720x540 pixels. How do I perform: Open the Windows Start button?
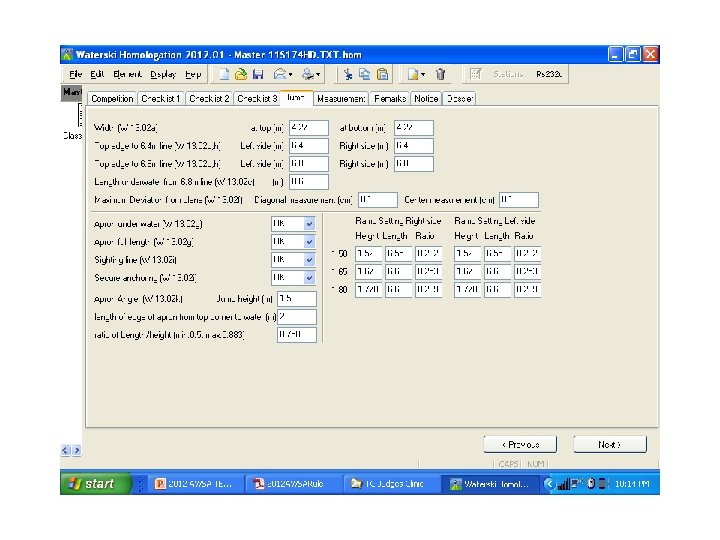(96, 484)
